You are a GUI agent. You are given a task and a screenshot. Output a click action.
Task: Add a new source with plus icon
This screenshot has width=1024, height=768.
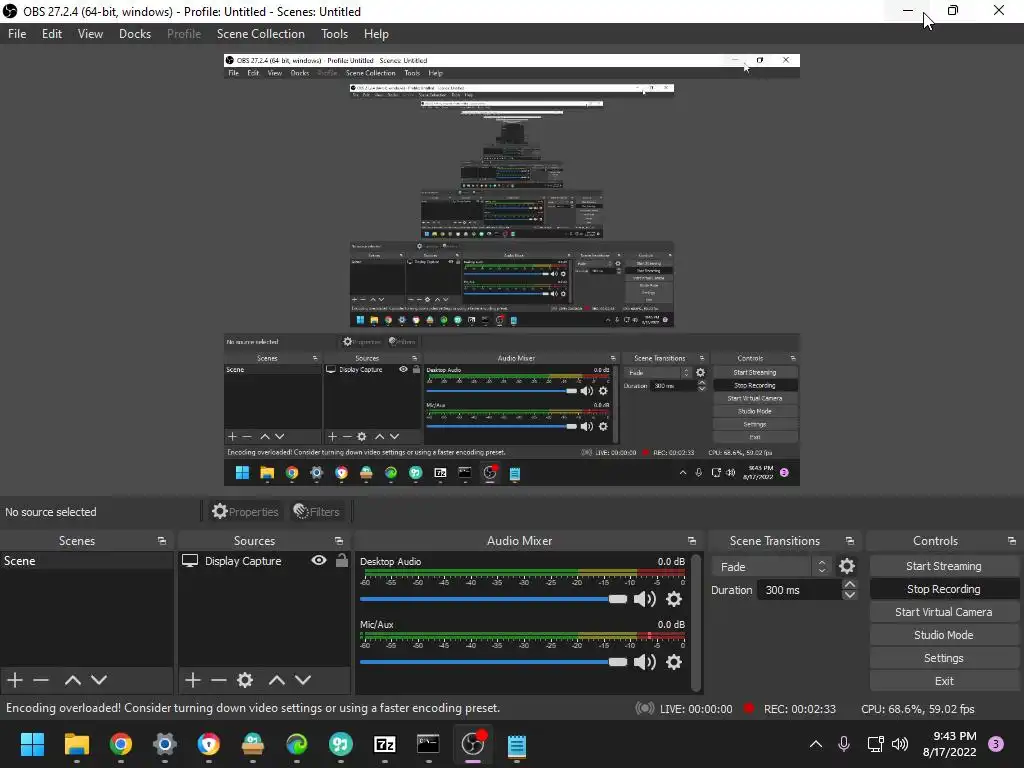pyautogui.click(x=193, y=680)
